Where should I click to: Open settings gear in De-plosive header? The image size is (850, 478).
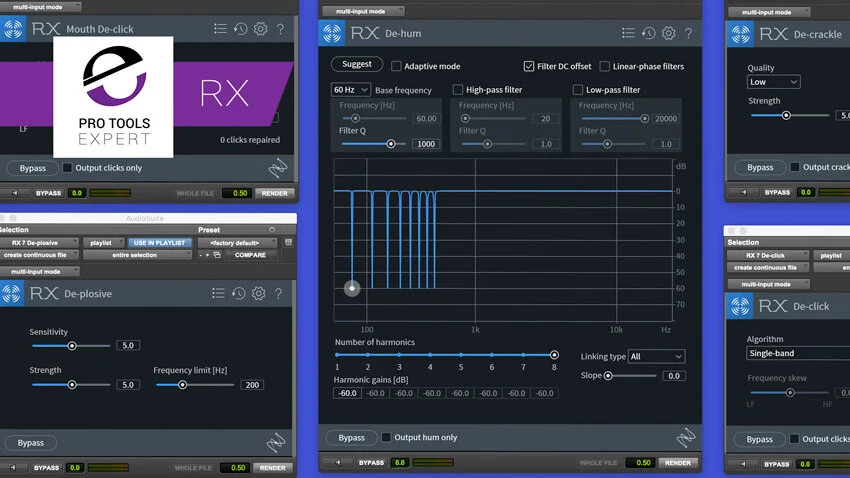259,293
